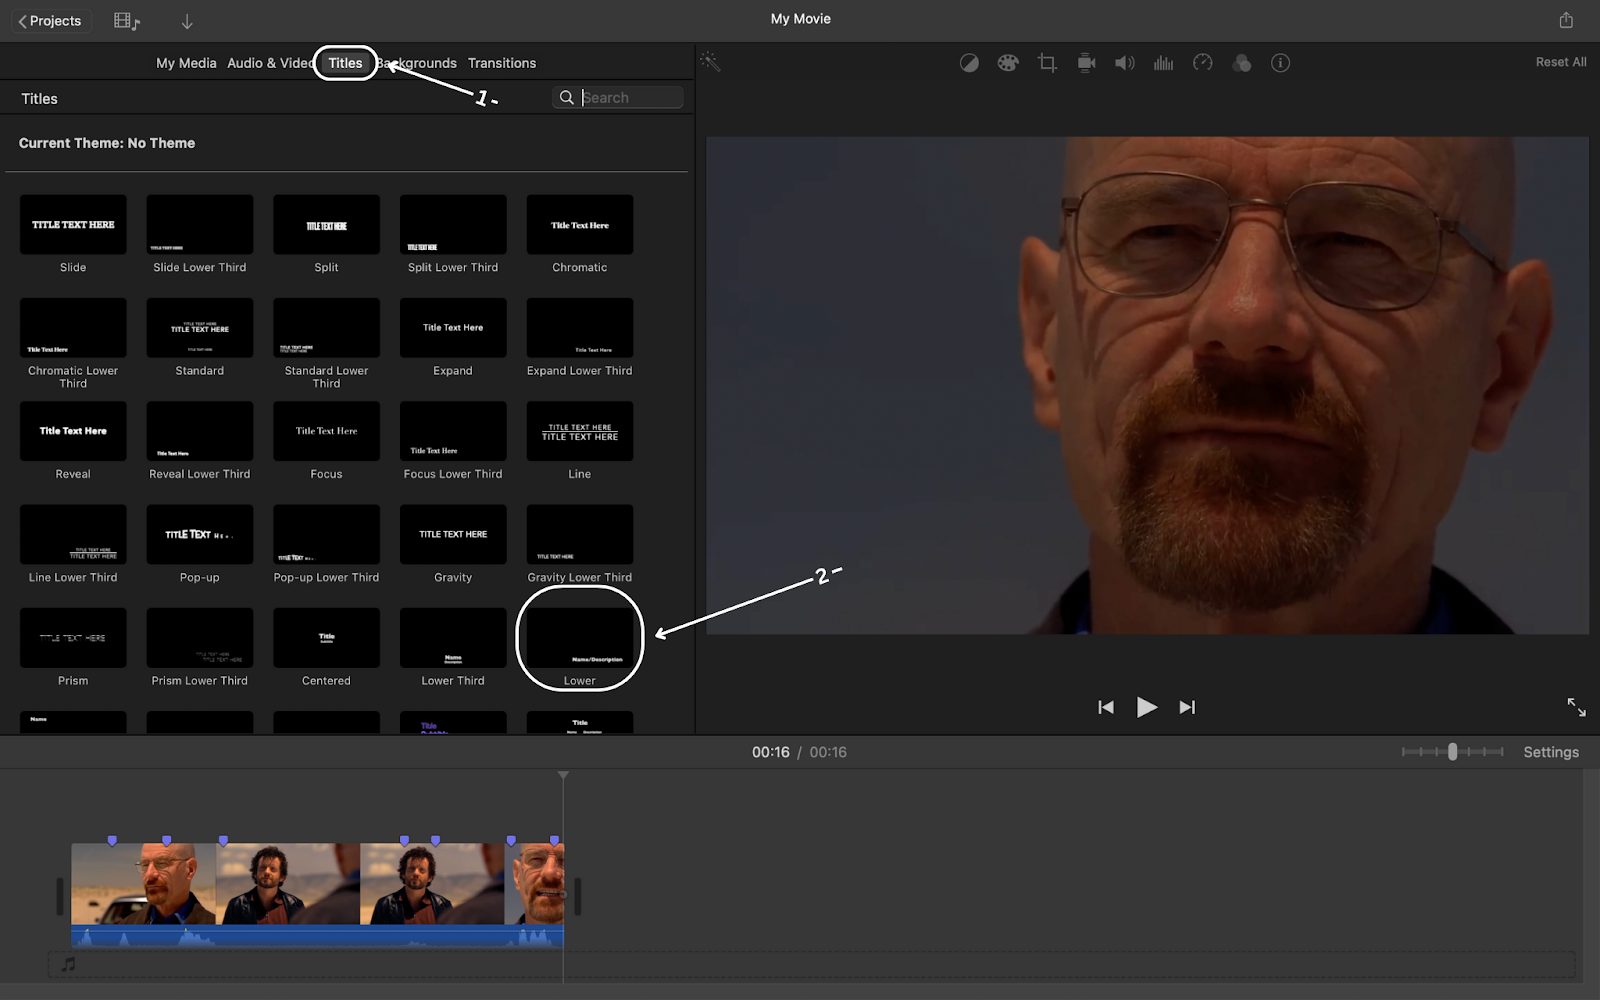This screenshot has width=1600, height=1000.
Task: Play the movie preview
Action: (1147, 707)
